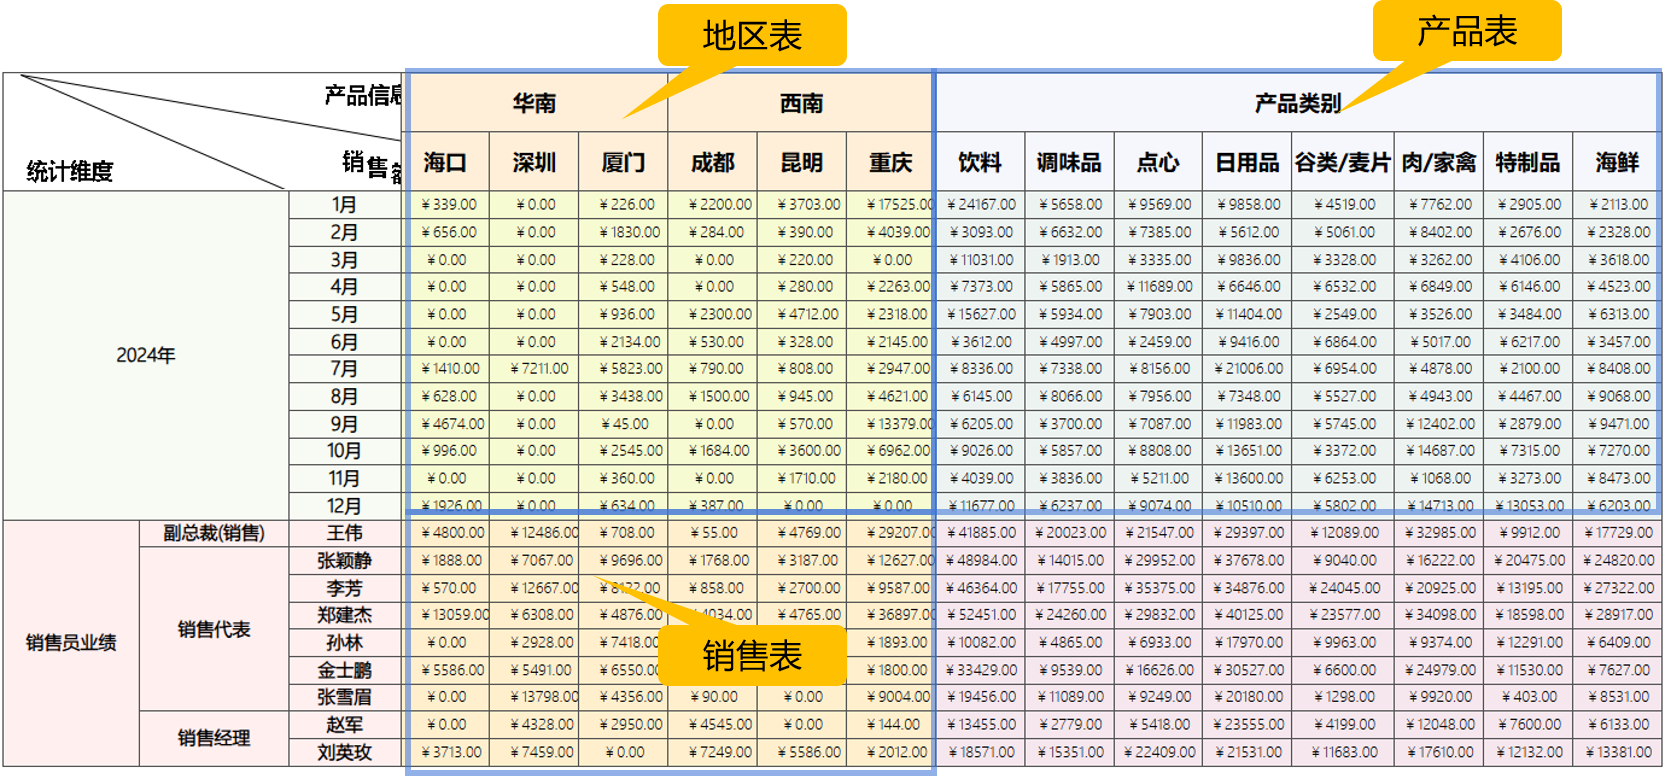Screen dimensions: 1665x776
Task: Click the 3月 row label
Action: (344, 259)
